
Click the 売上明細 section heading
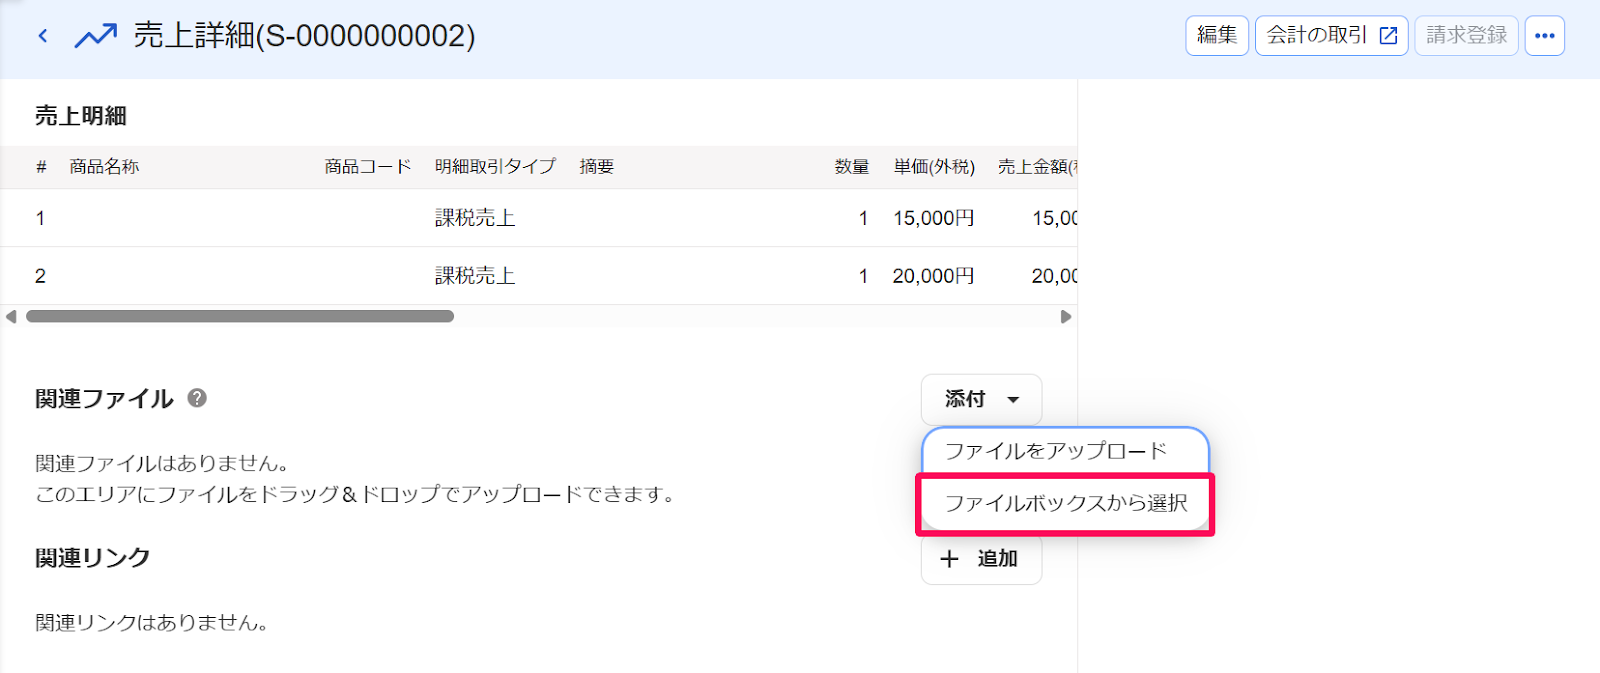81,116
